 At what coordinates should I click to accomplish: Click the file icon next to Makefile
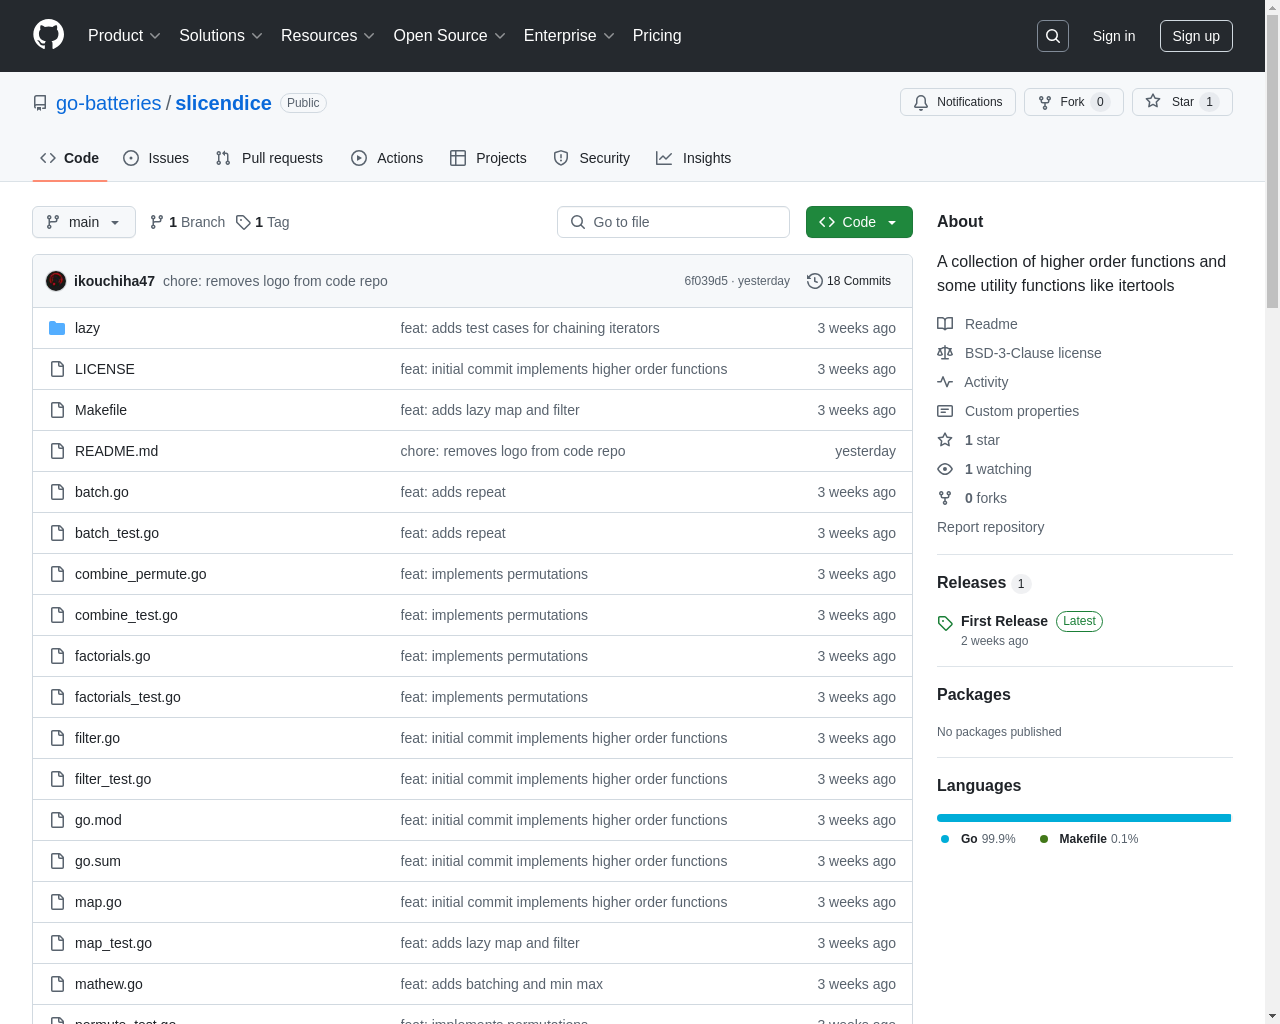point(57,410)
